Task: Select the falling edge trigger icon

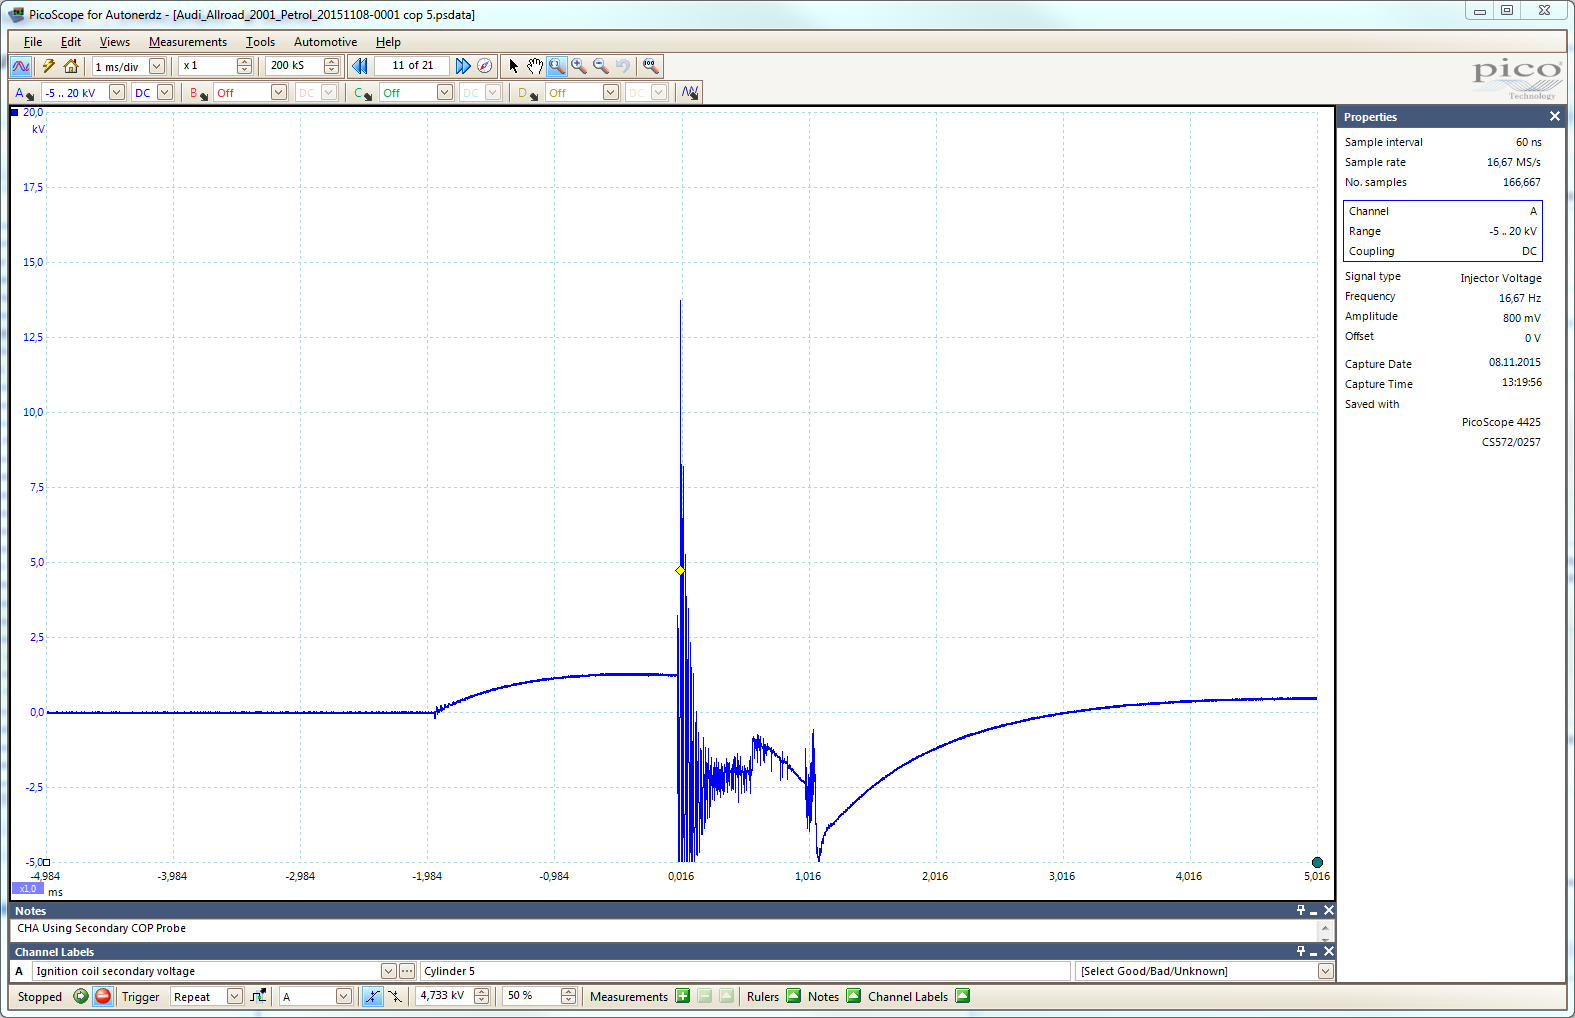Action: tap(395, 996)
